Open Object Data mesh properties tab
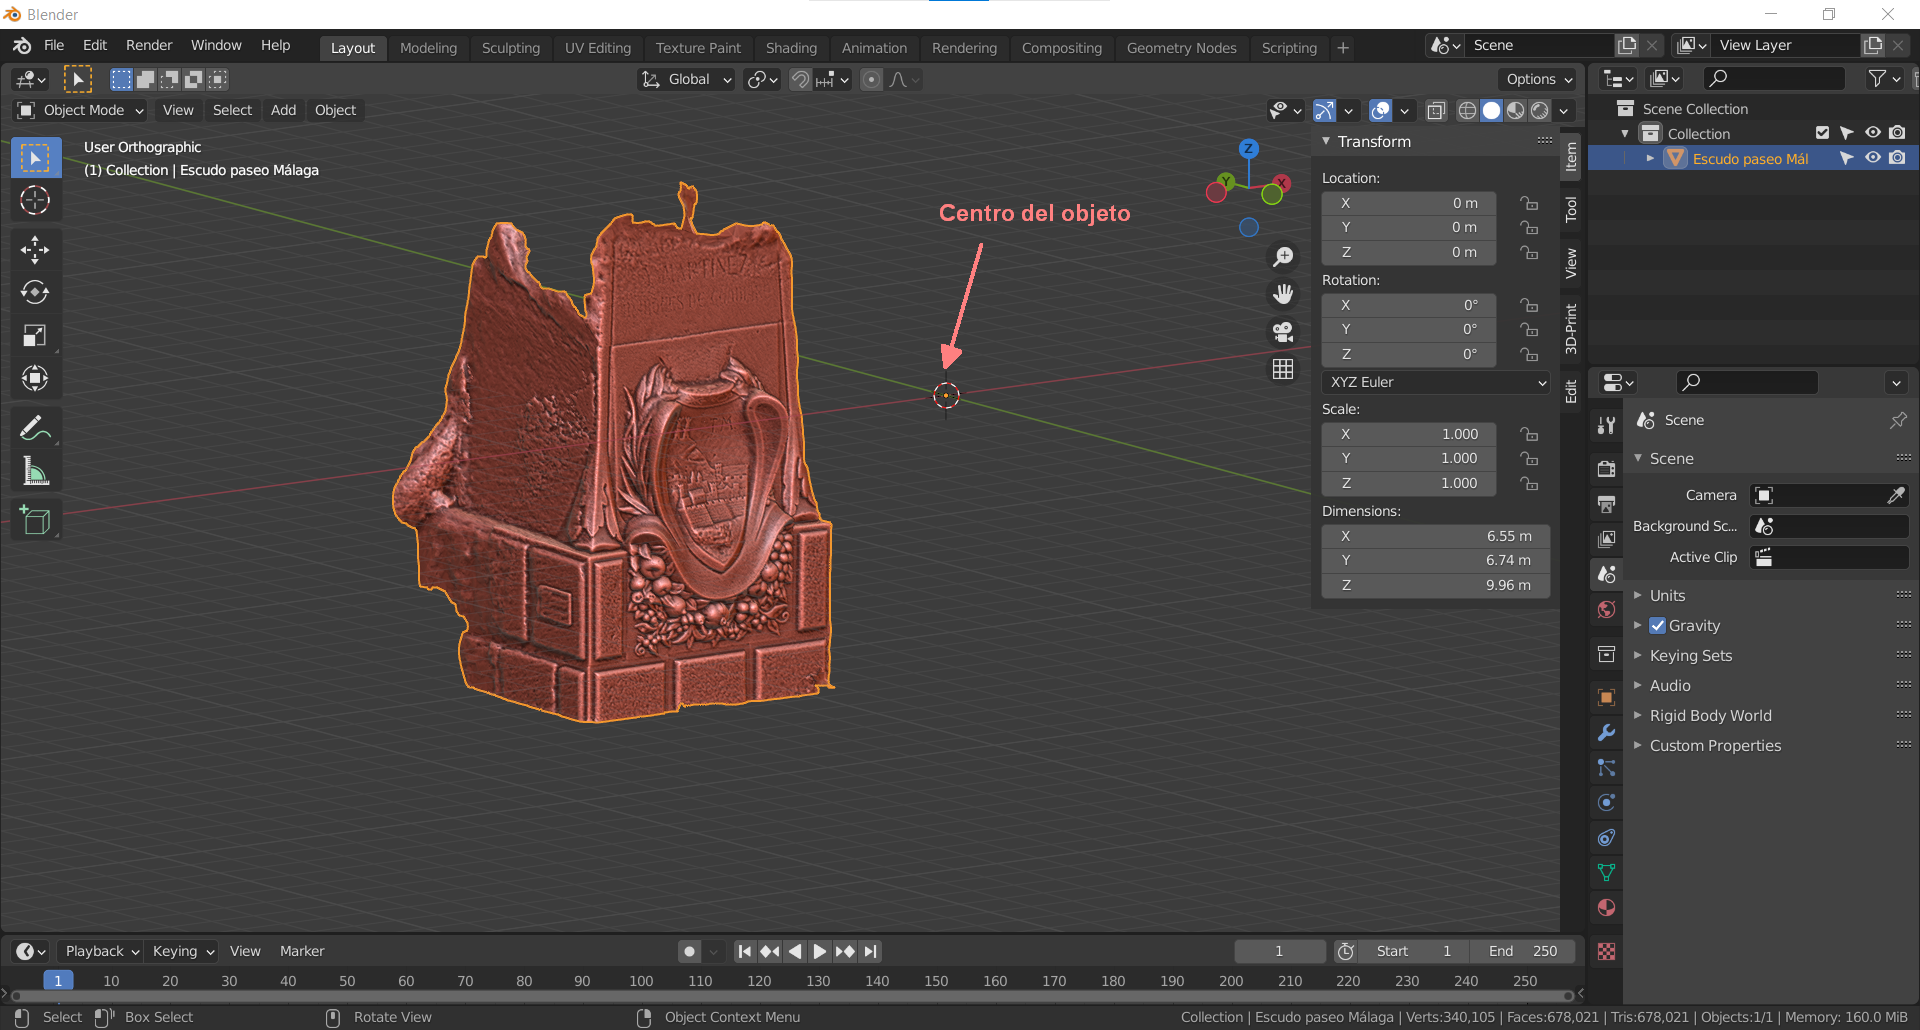Screen dimensions: 1920x1030 pyautogui.click(x=1607, y=872)
